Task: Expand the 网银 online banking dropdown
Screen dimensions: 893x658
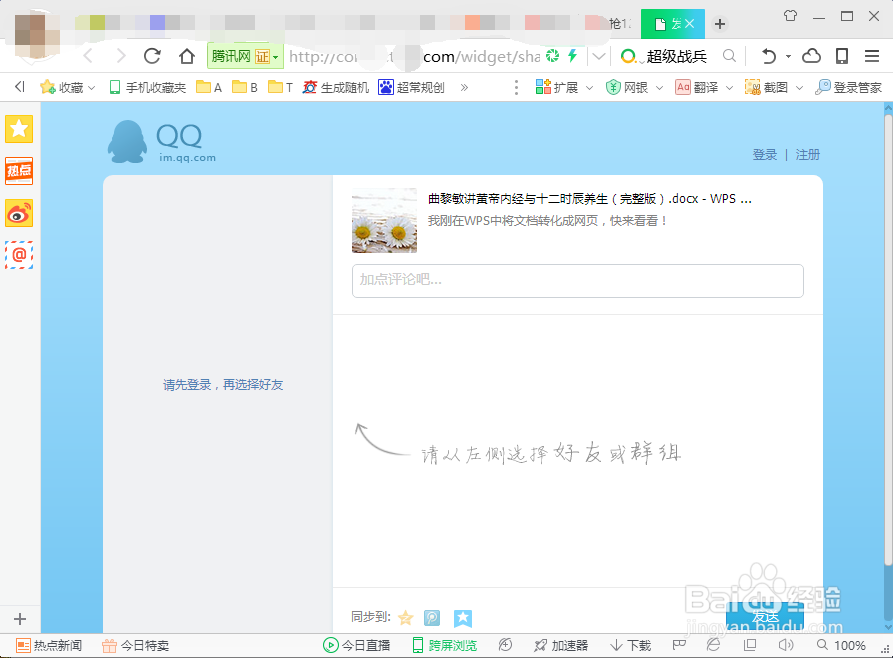Action: (x=659, y=88)
